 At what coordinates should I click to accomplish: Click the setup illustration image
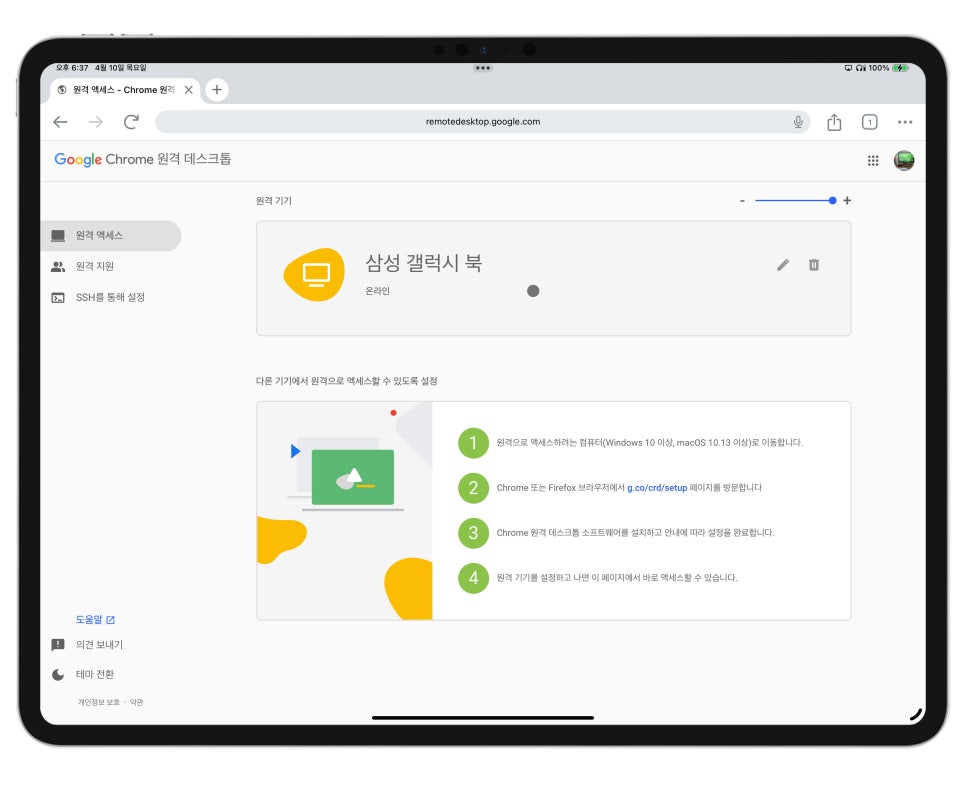pos(344,511)
